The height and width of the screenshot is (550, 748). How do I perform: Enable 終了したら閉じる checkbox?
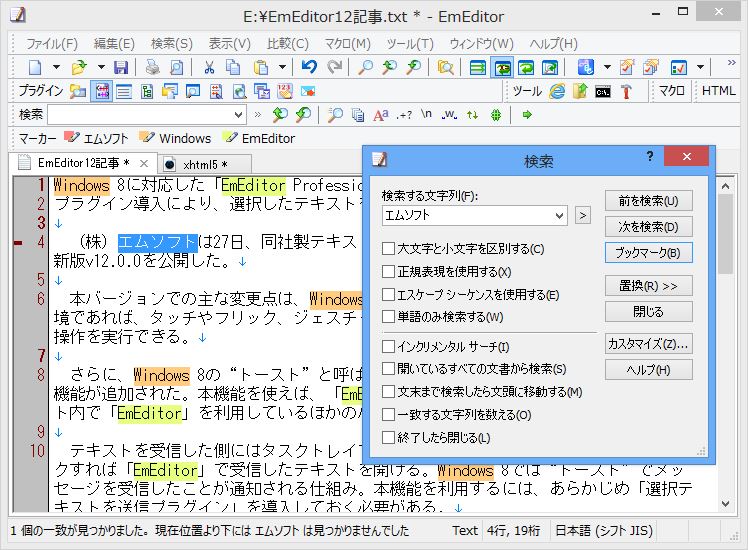388,437
